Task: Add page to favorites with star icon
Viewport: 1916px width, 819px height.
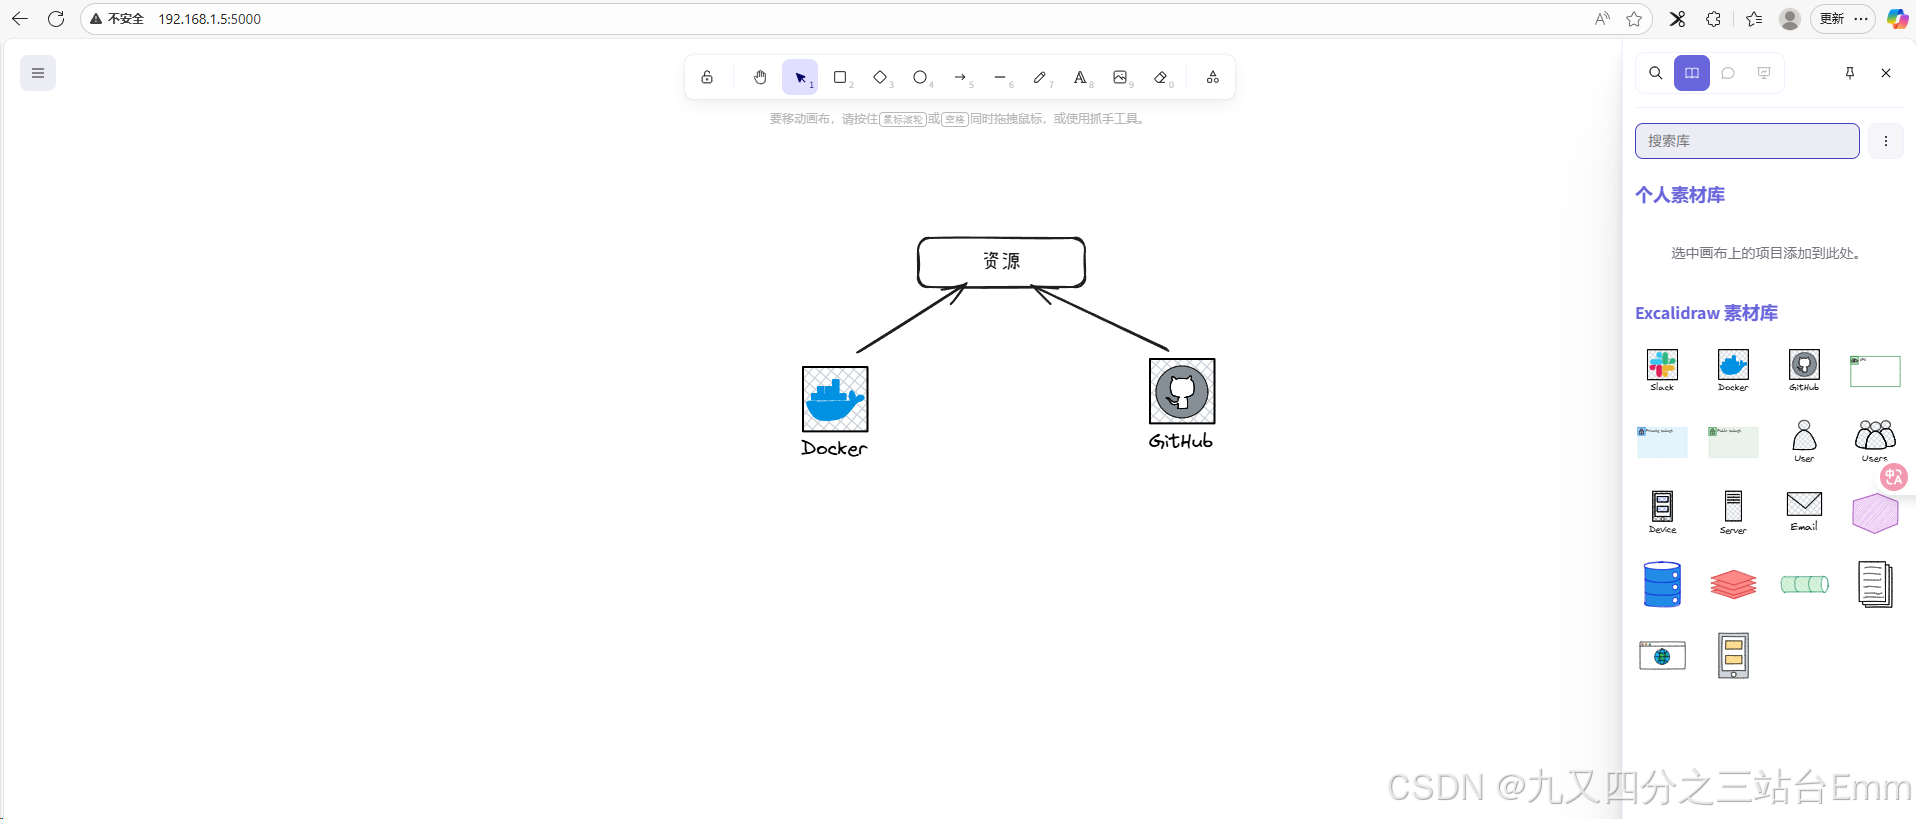Action: coord(1634,19)
